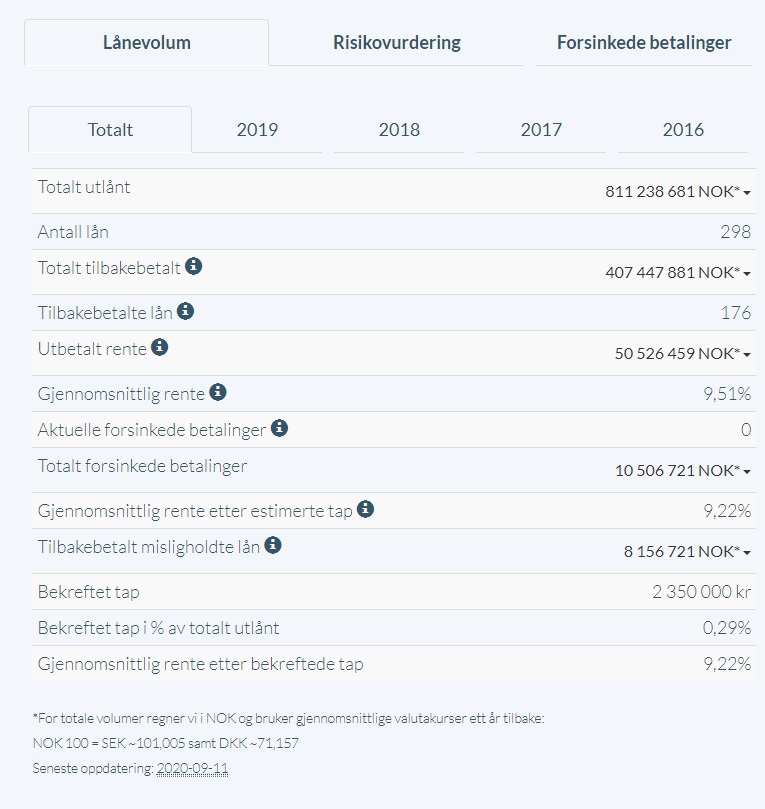This screenshot has width=765, height=809.
Task: Select the Lånevolum tab
Action: [147, 43]
